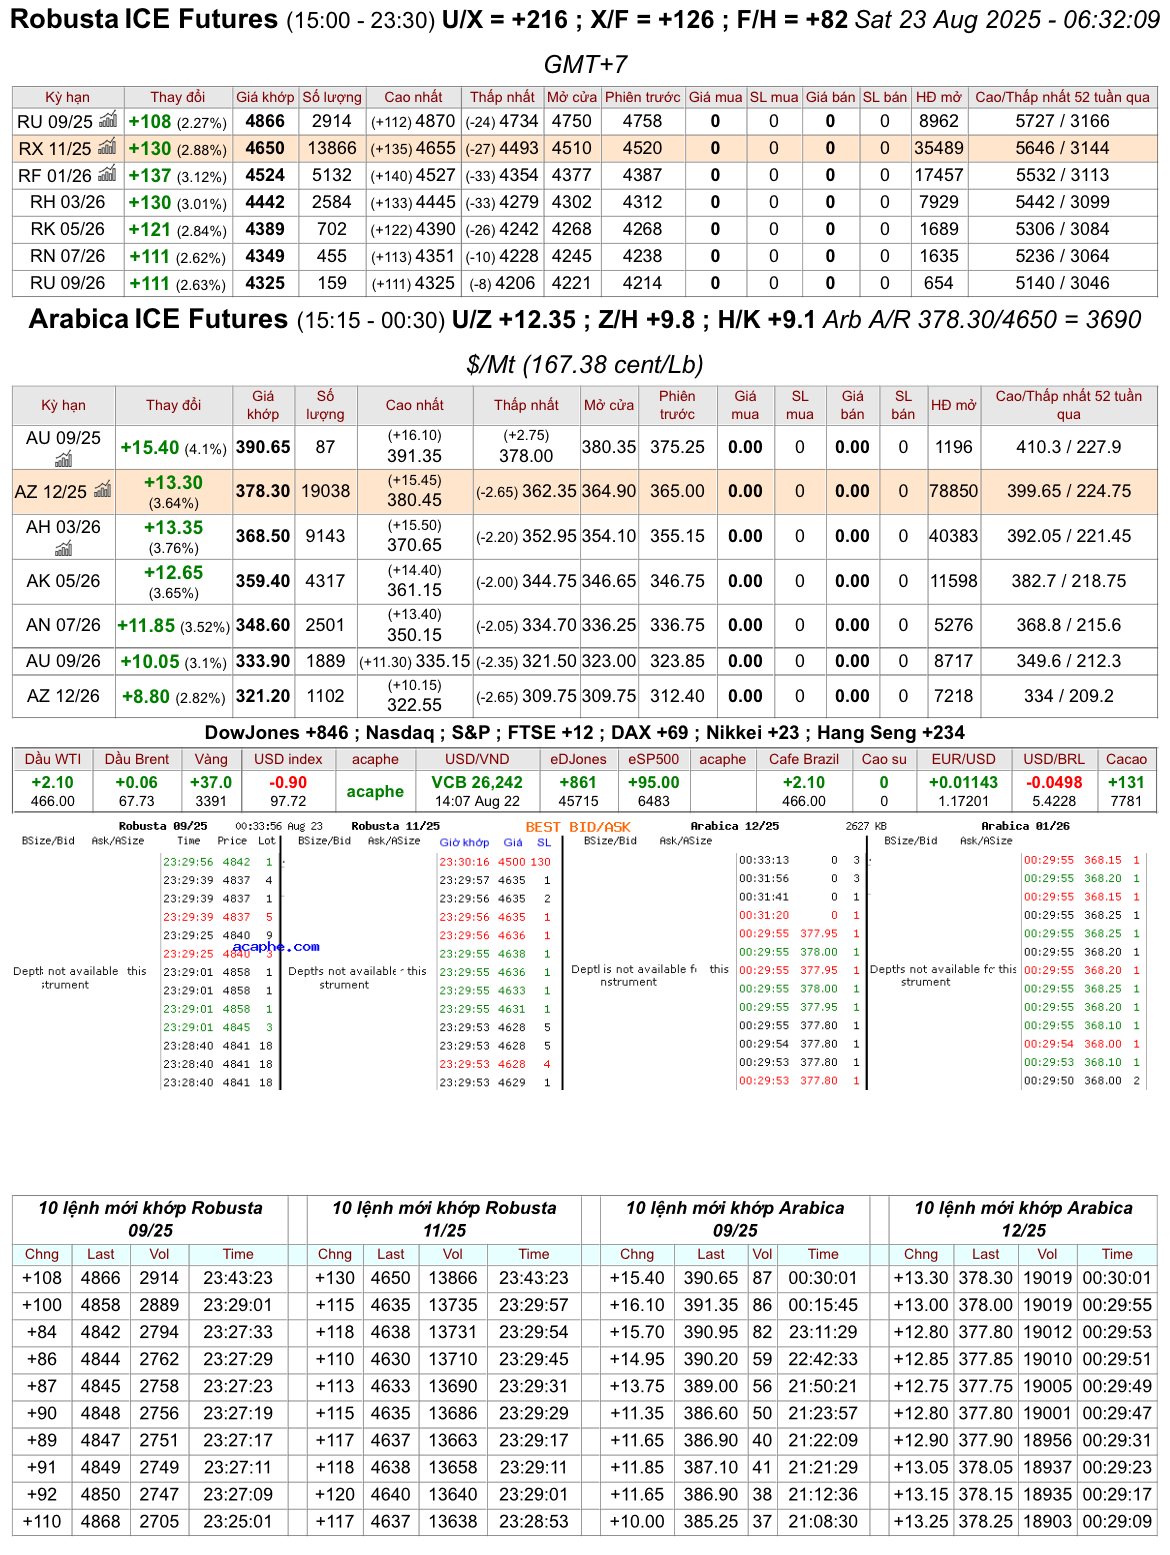Select the RH 03/26 contract cell
Screen dimensions: 1170x1555
[x=67, y=202]
